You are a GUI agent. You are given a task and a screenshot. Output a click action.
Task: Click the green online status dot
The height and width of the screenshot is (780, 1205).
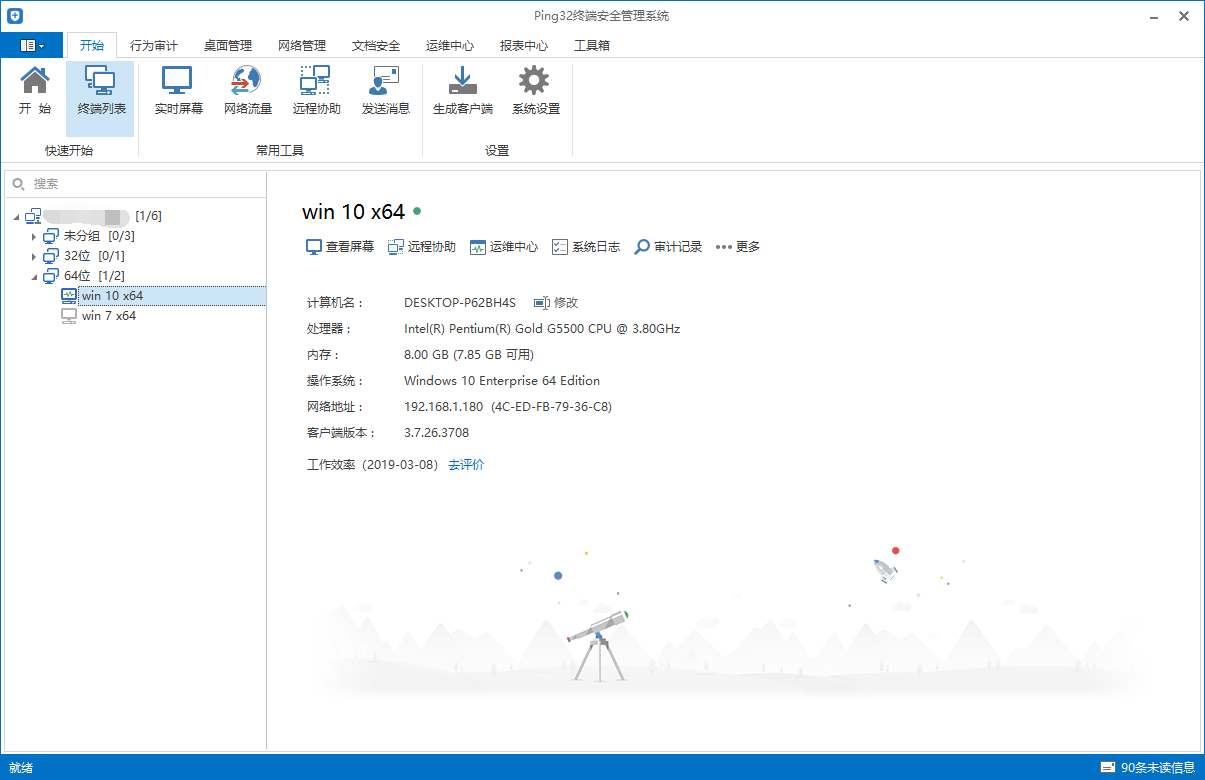point(417,211)
